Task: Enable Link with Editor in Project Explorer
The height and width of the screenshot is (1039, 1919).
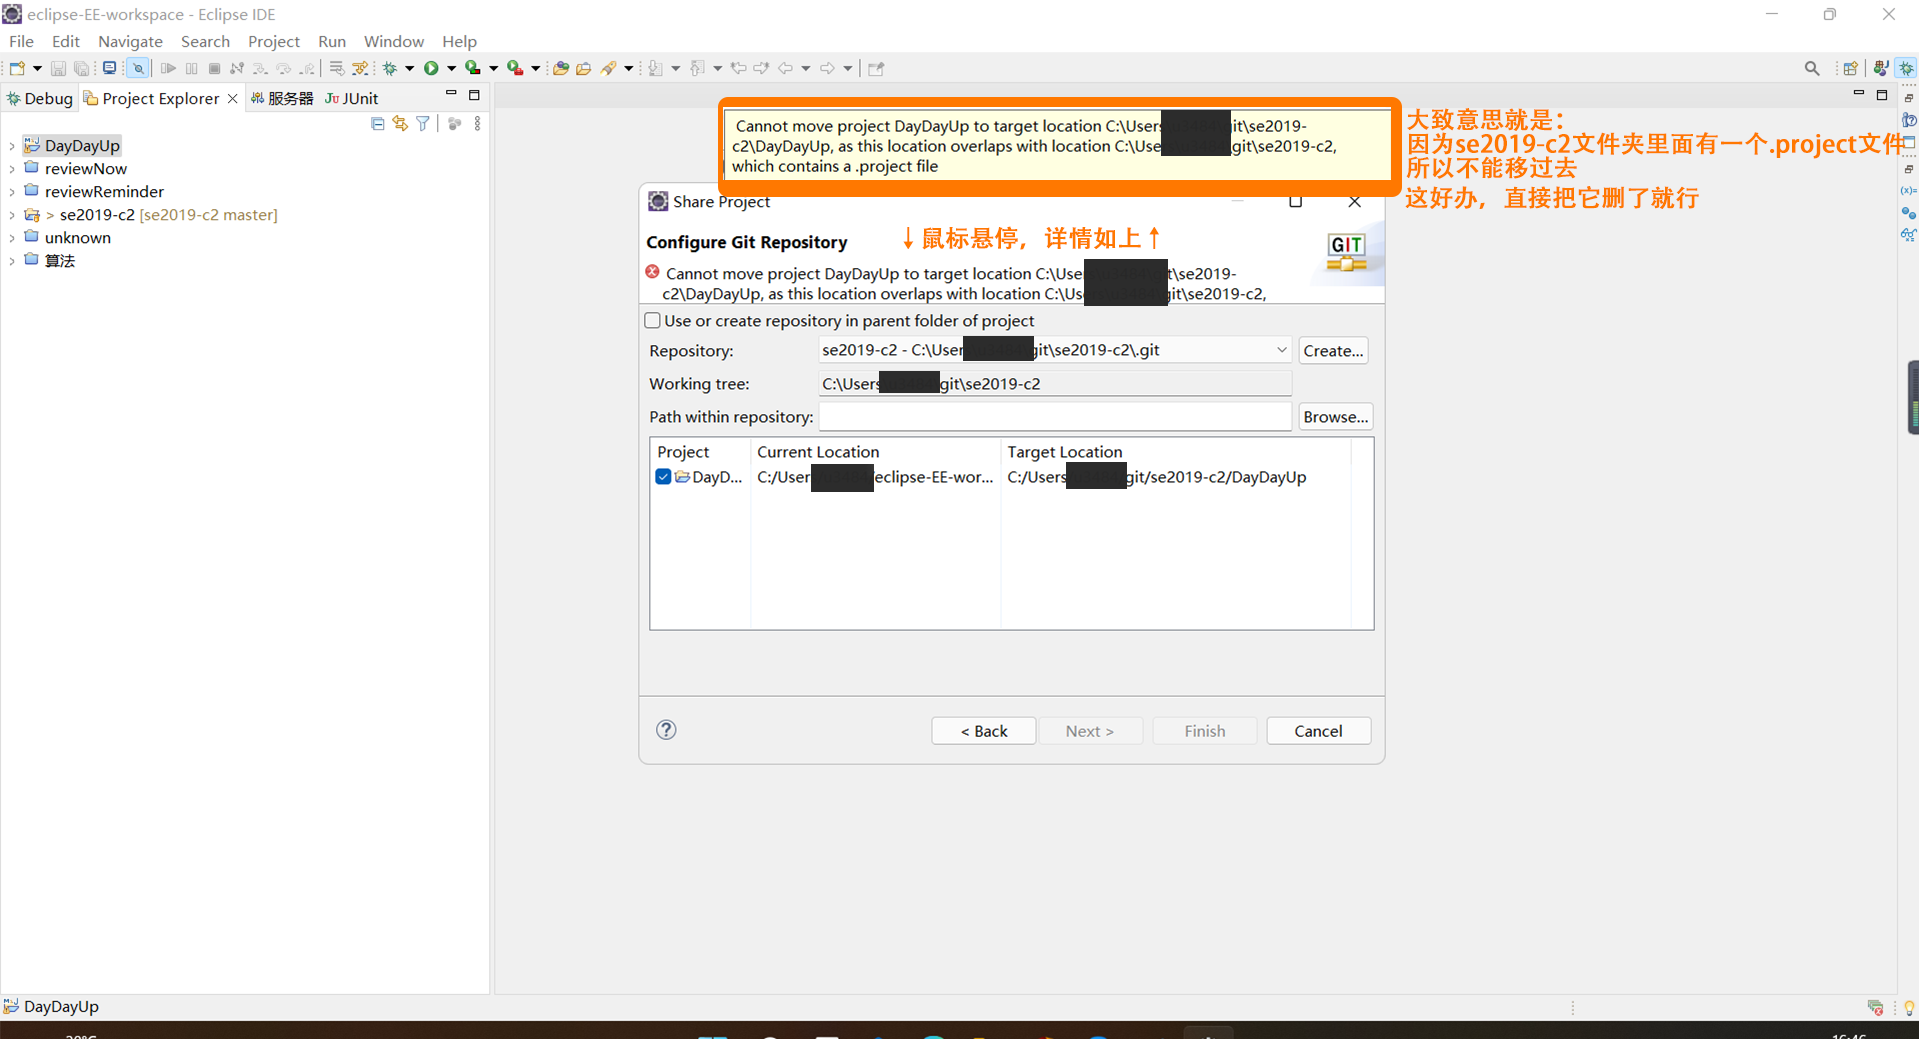Action: tap(401, 123)
